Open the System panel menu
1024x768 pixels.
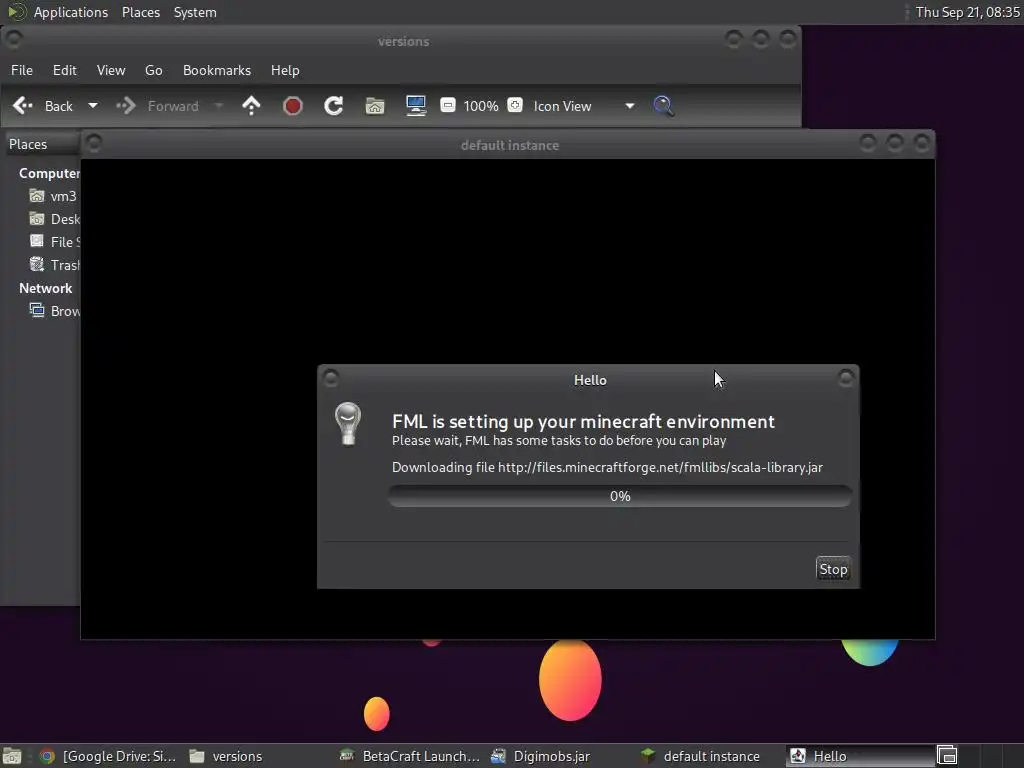point(195,12)
